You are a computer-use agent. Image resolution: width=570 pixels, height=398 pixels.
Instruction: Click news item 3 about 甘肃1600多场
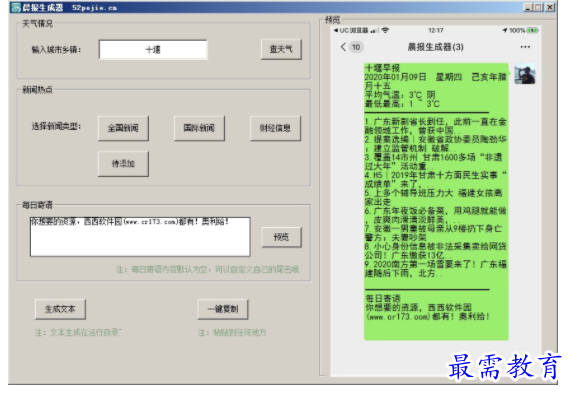click(x=434, y=161)
